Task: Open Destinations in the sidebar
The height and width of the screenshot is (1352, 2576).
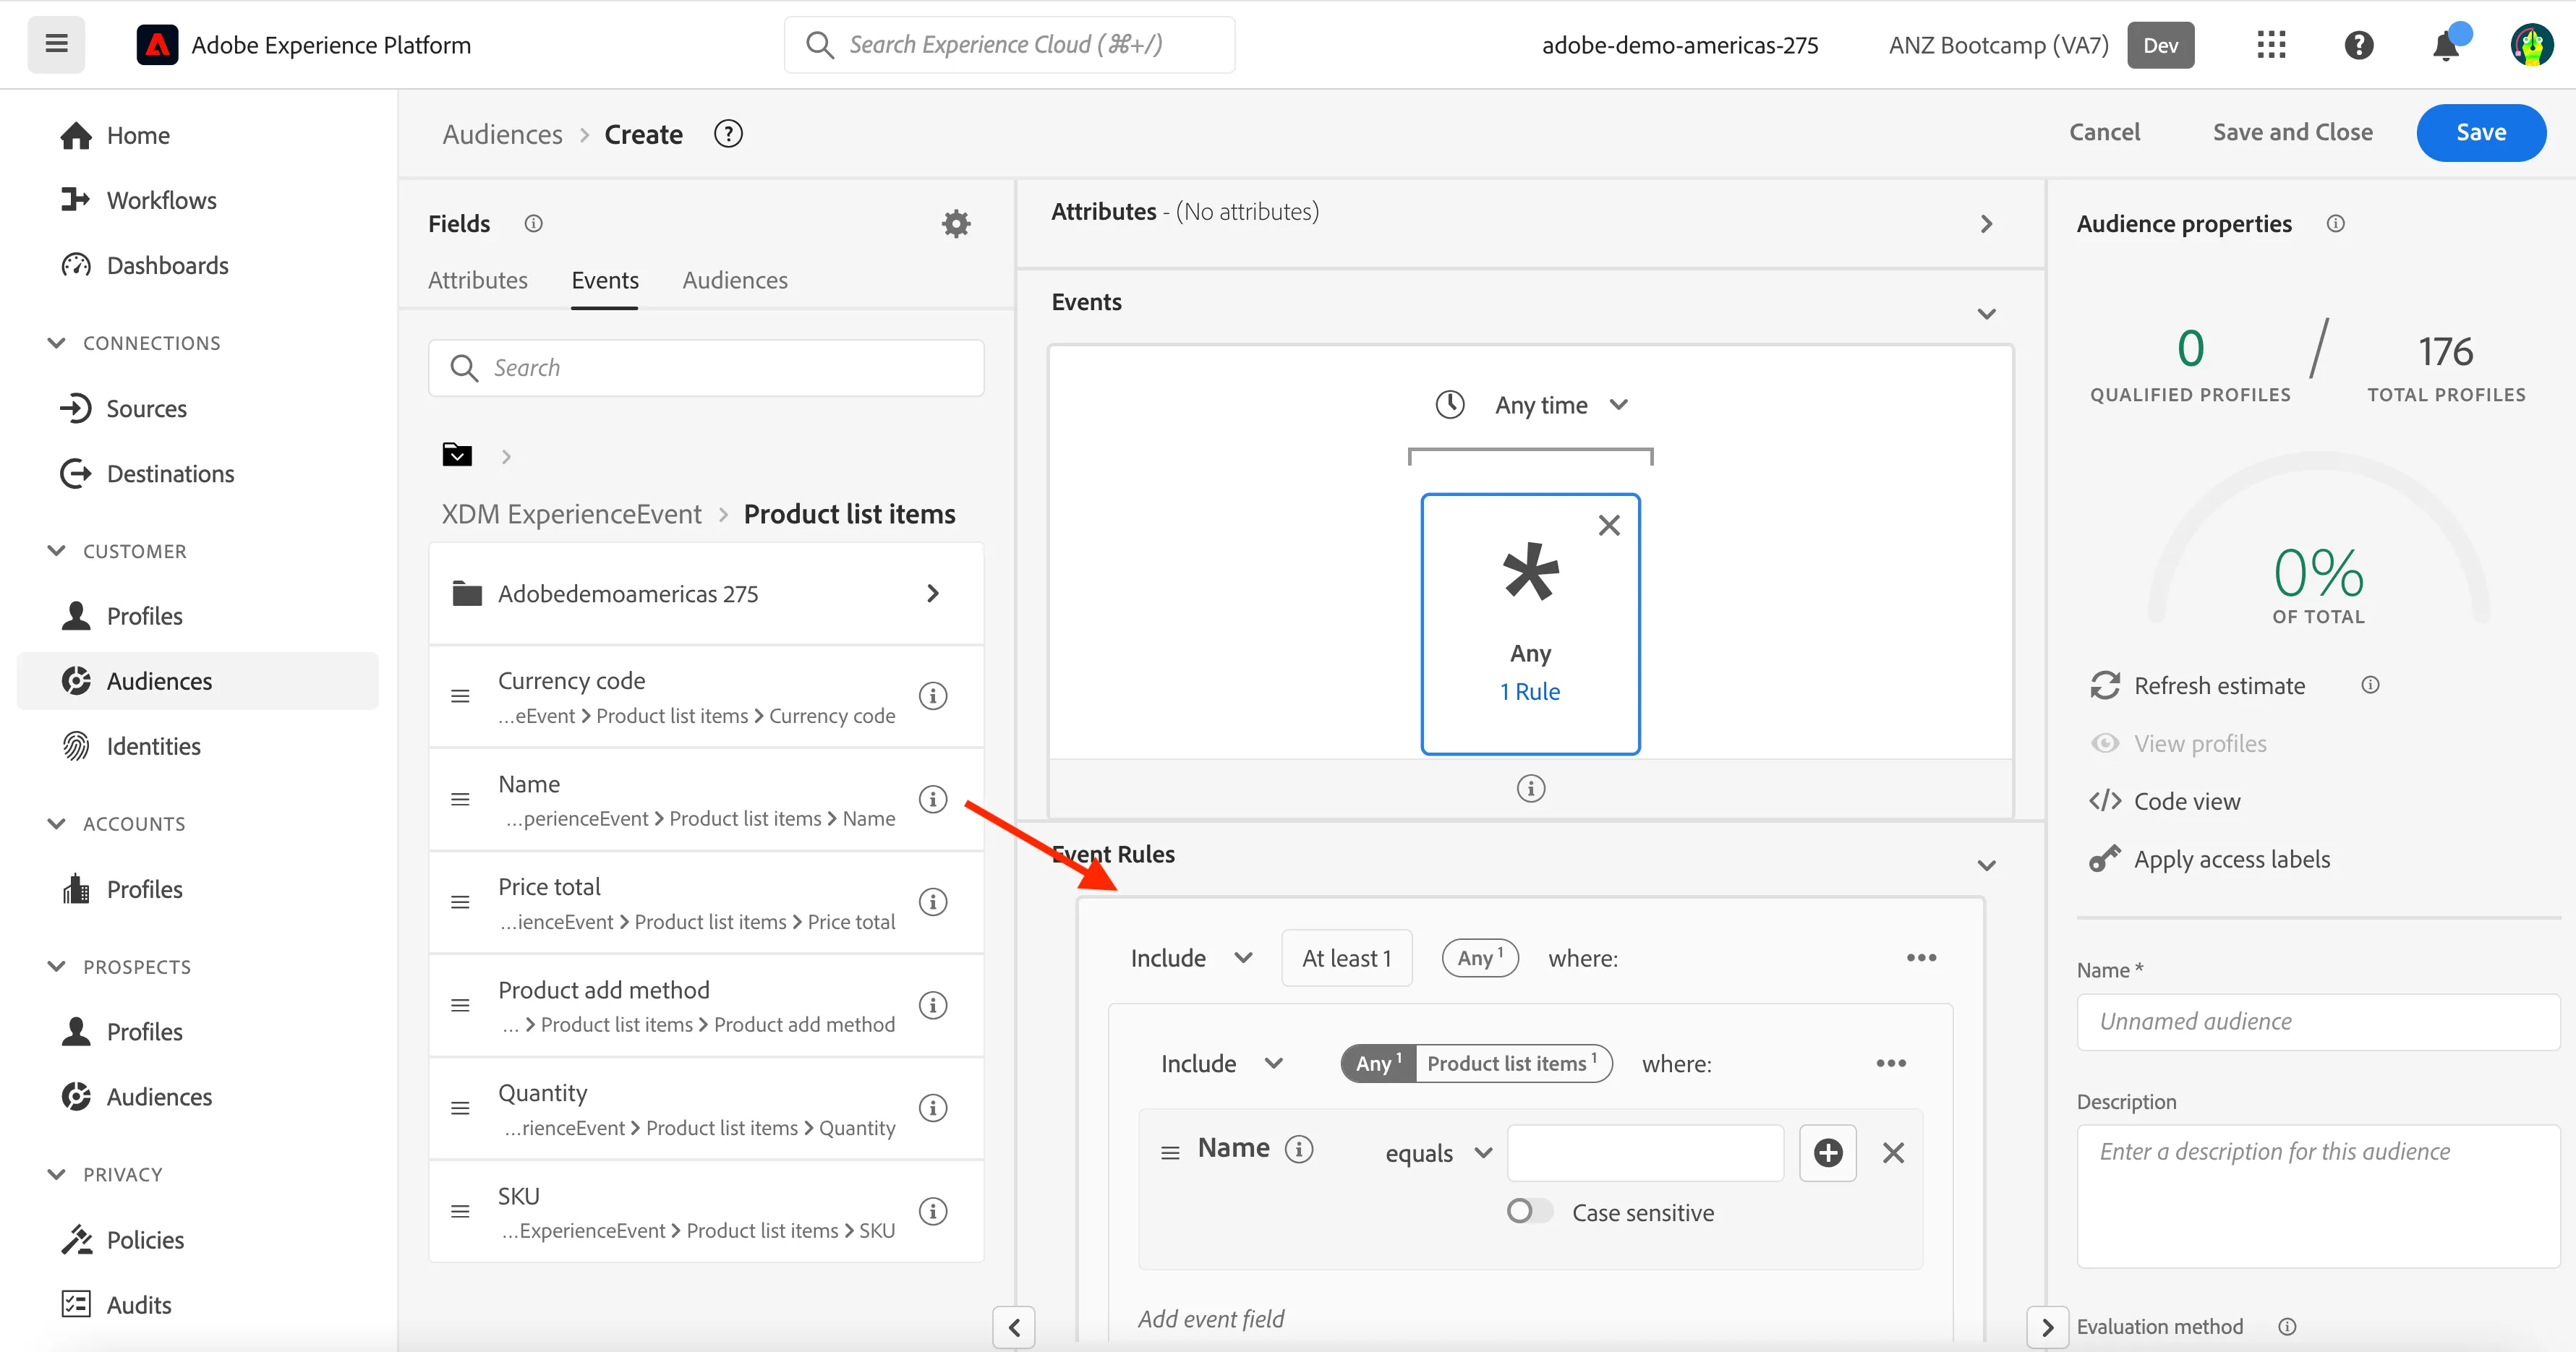Action: [x=170, y=474]
